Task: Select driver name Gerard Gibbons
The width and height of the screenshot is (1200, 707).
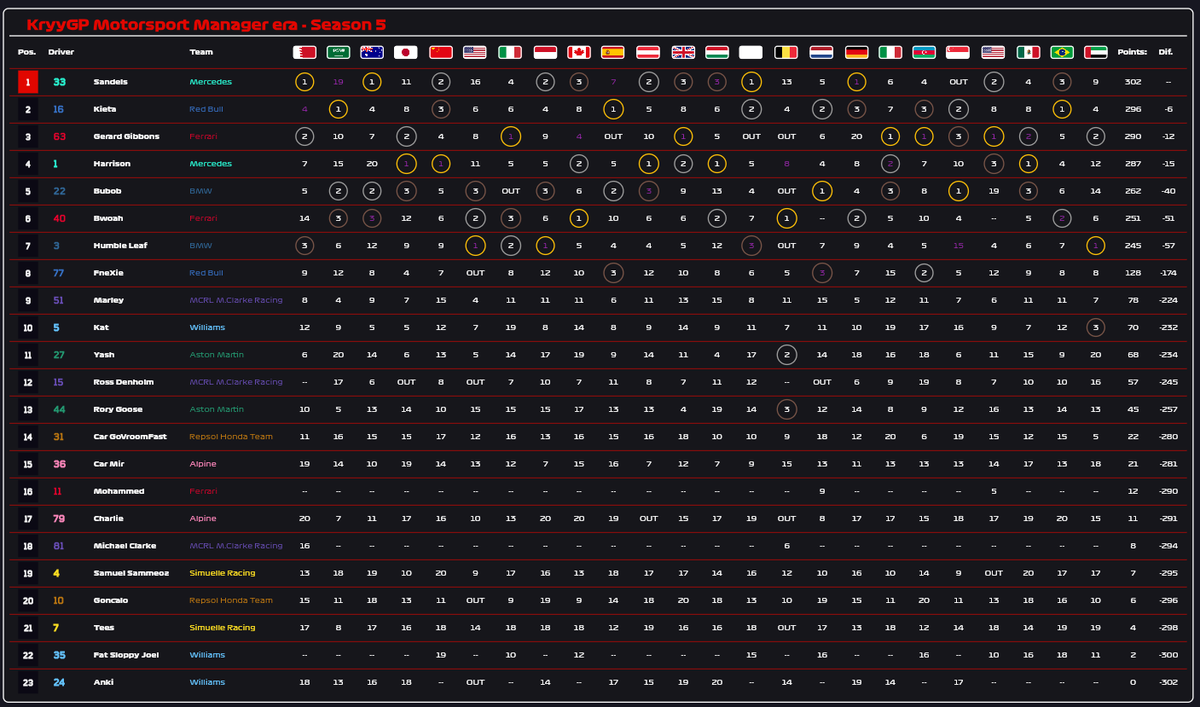Action: (x=125, y=136)
